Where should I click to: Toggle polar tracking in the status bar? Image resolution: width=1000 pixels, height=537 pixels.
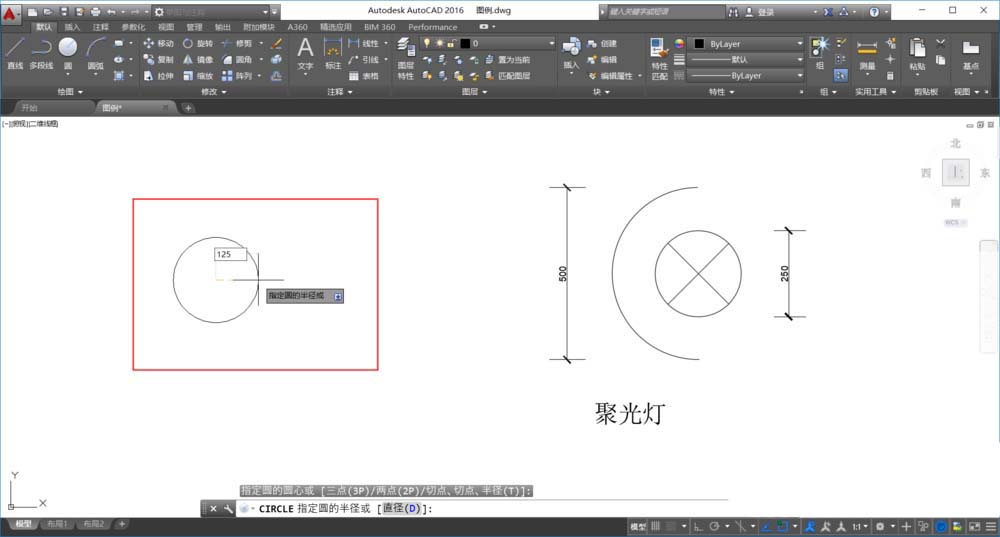click(713, 526)
